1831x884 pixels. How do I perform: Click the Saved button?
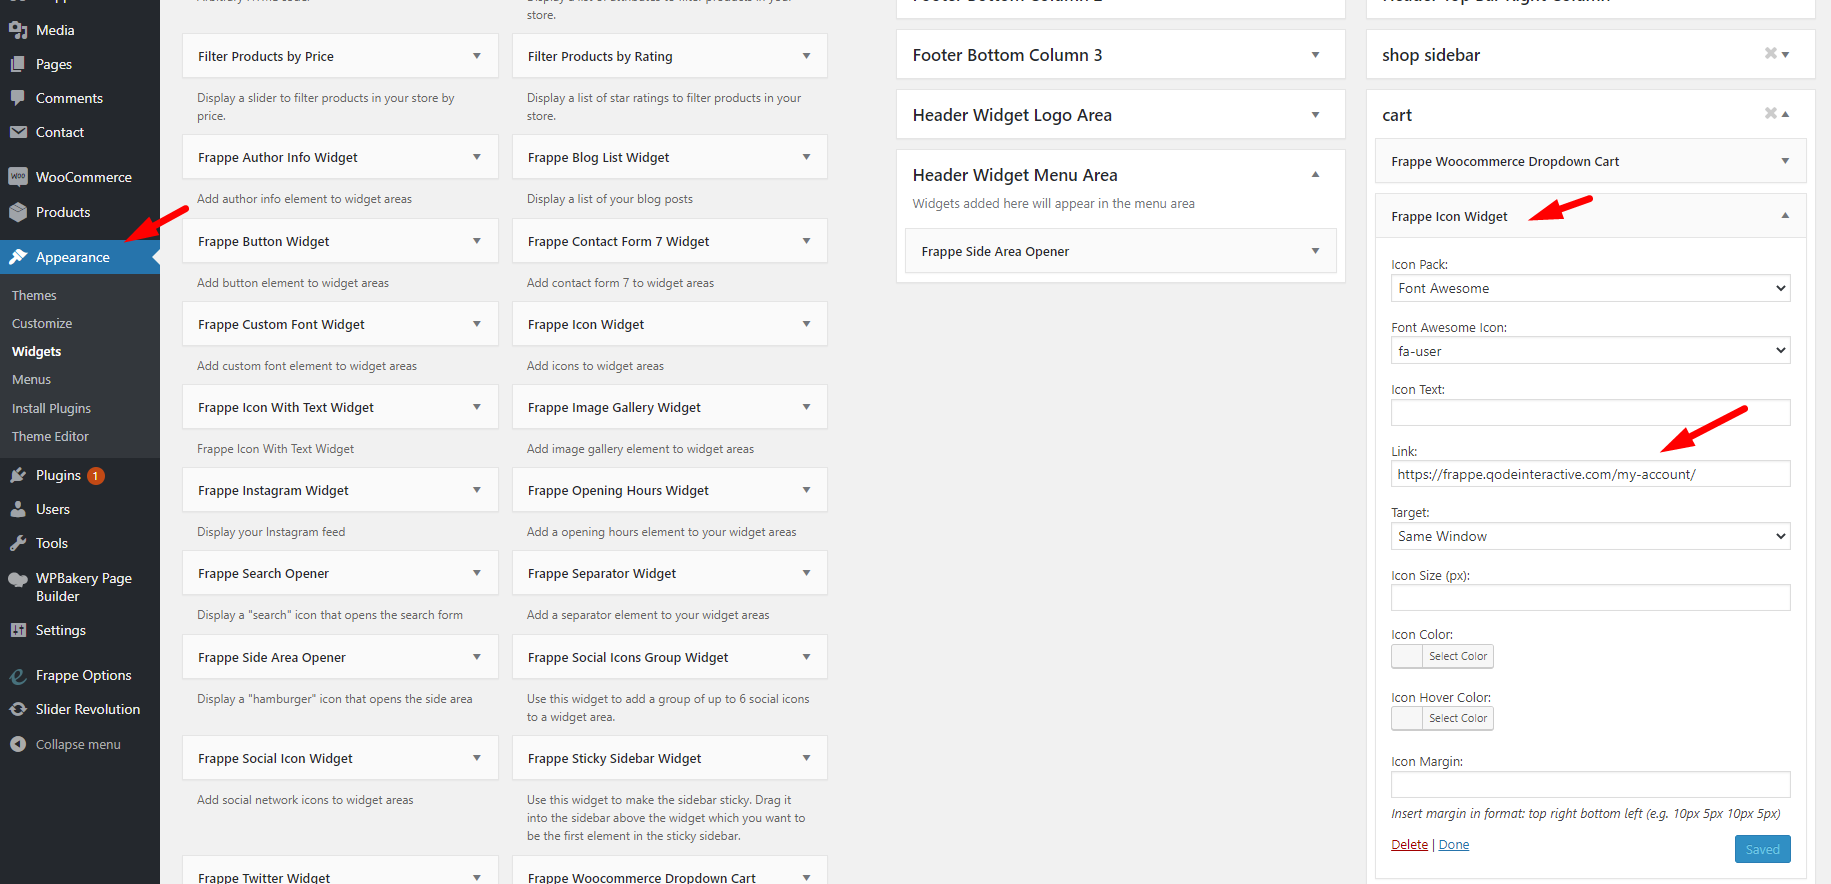click(x=1762, y=849)
